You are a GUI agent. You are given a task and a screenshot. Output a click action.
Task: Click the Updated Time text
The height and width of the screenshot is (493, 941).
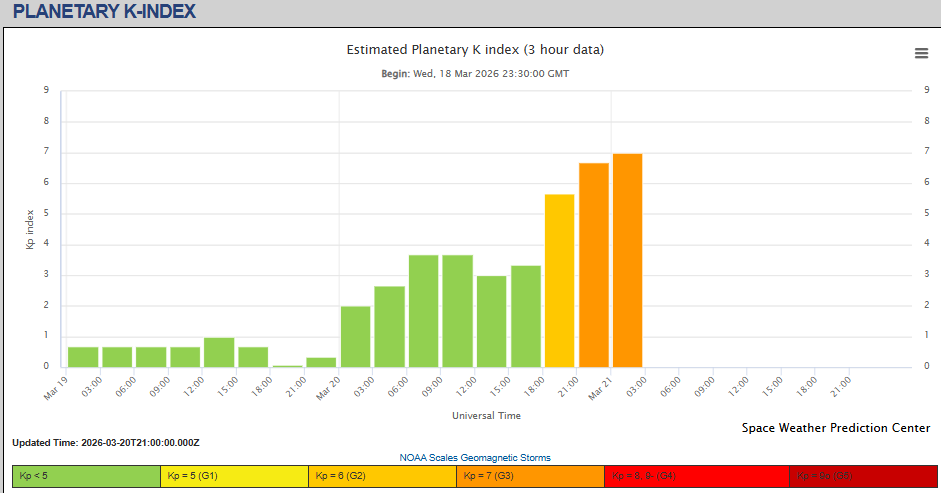coord(106,443)
